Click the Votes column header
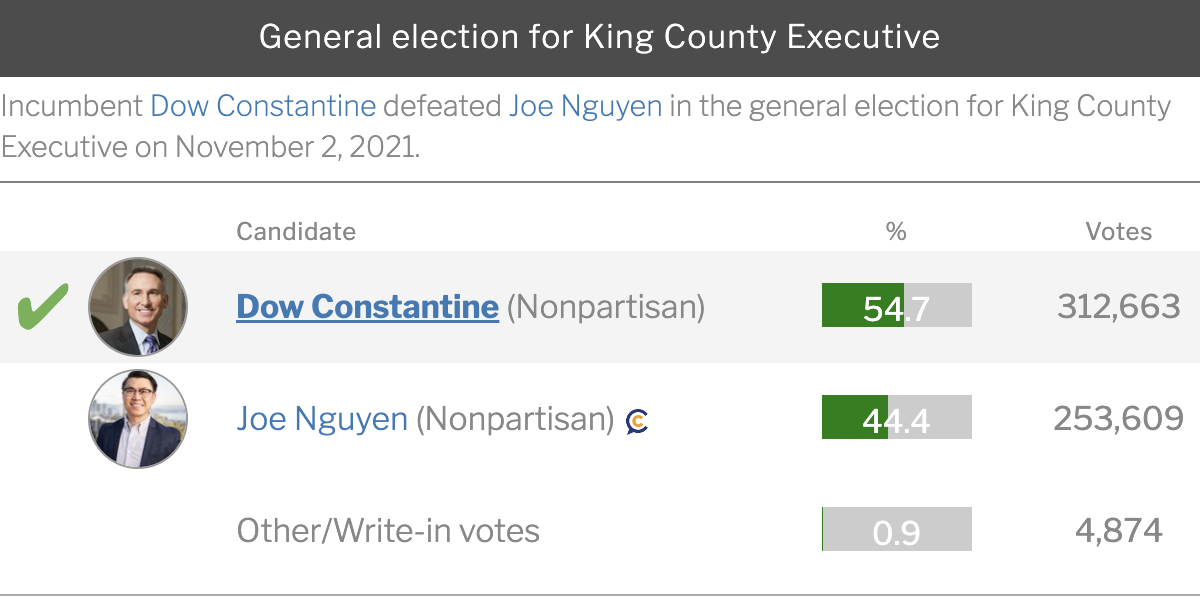This screenshot has height=602, width=1202. click(x=1118, y=232)
